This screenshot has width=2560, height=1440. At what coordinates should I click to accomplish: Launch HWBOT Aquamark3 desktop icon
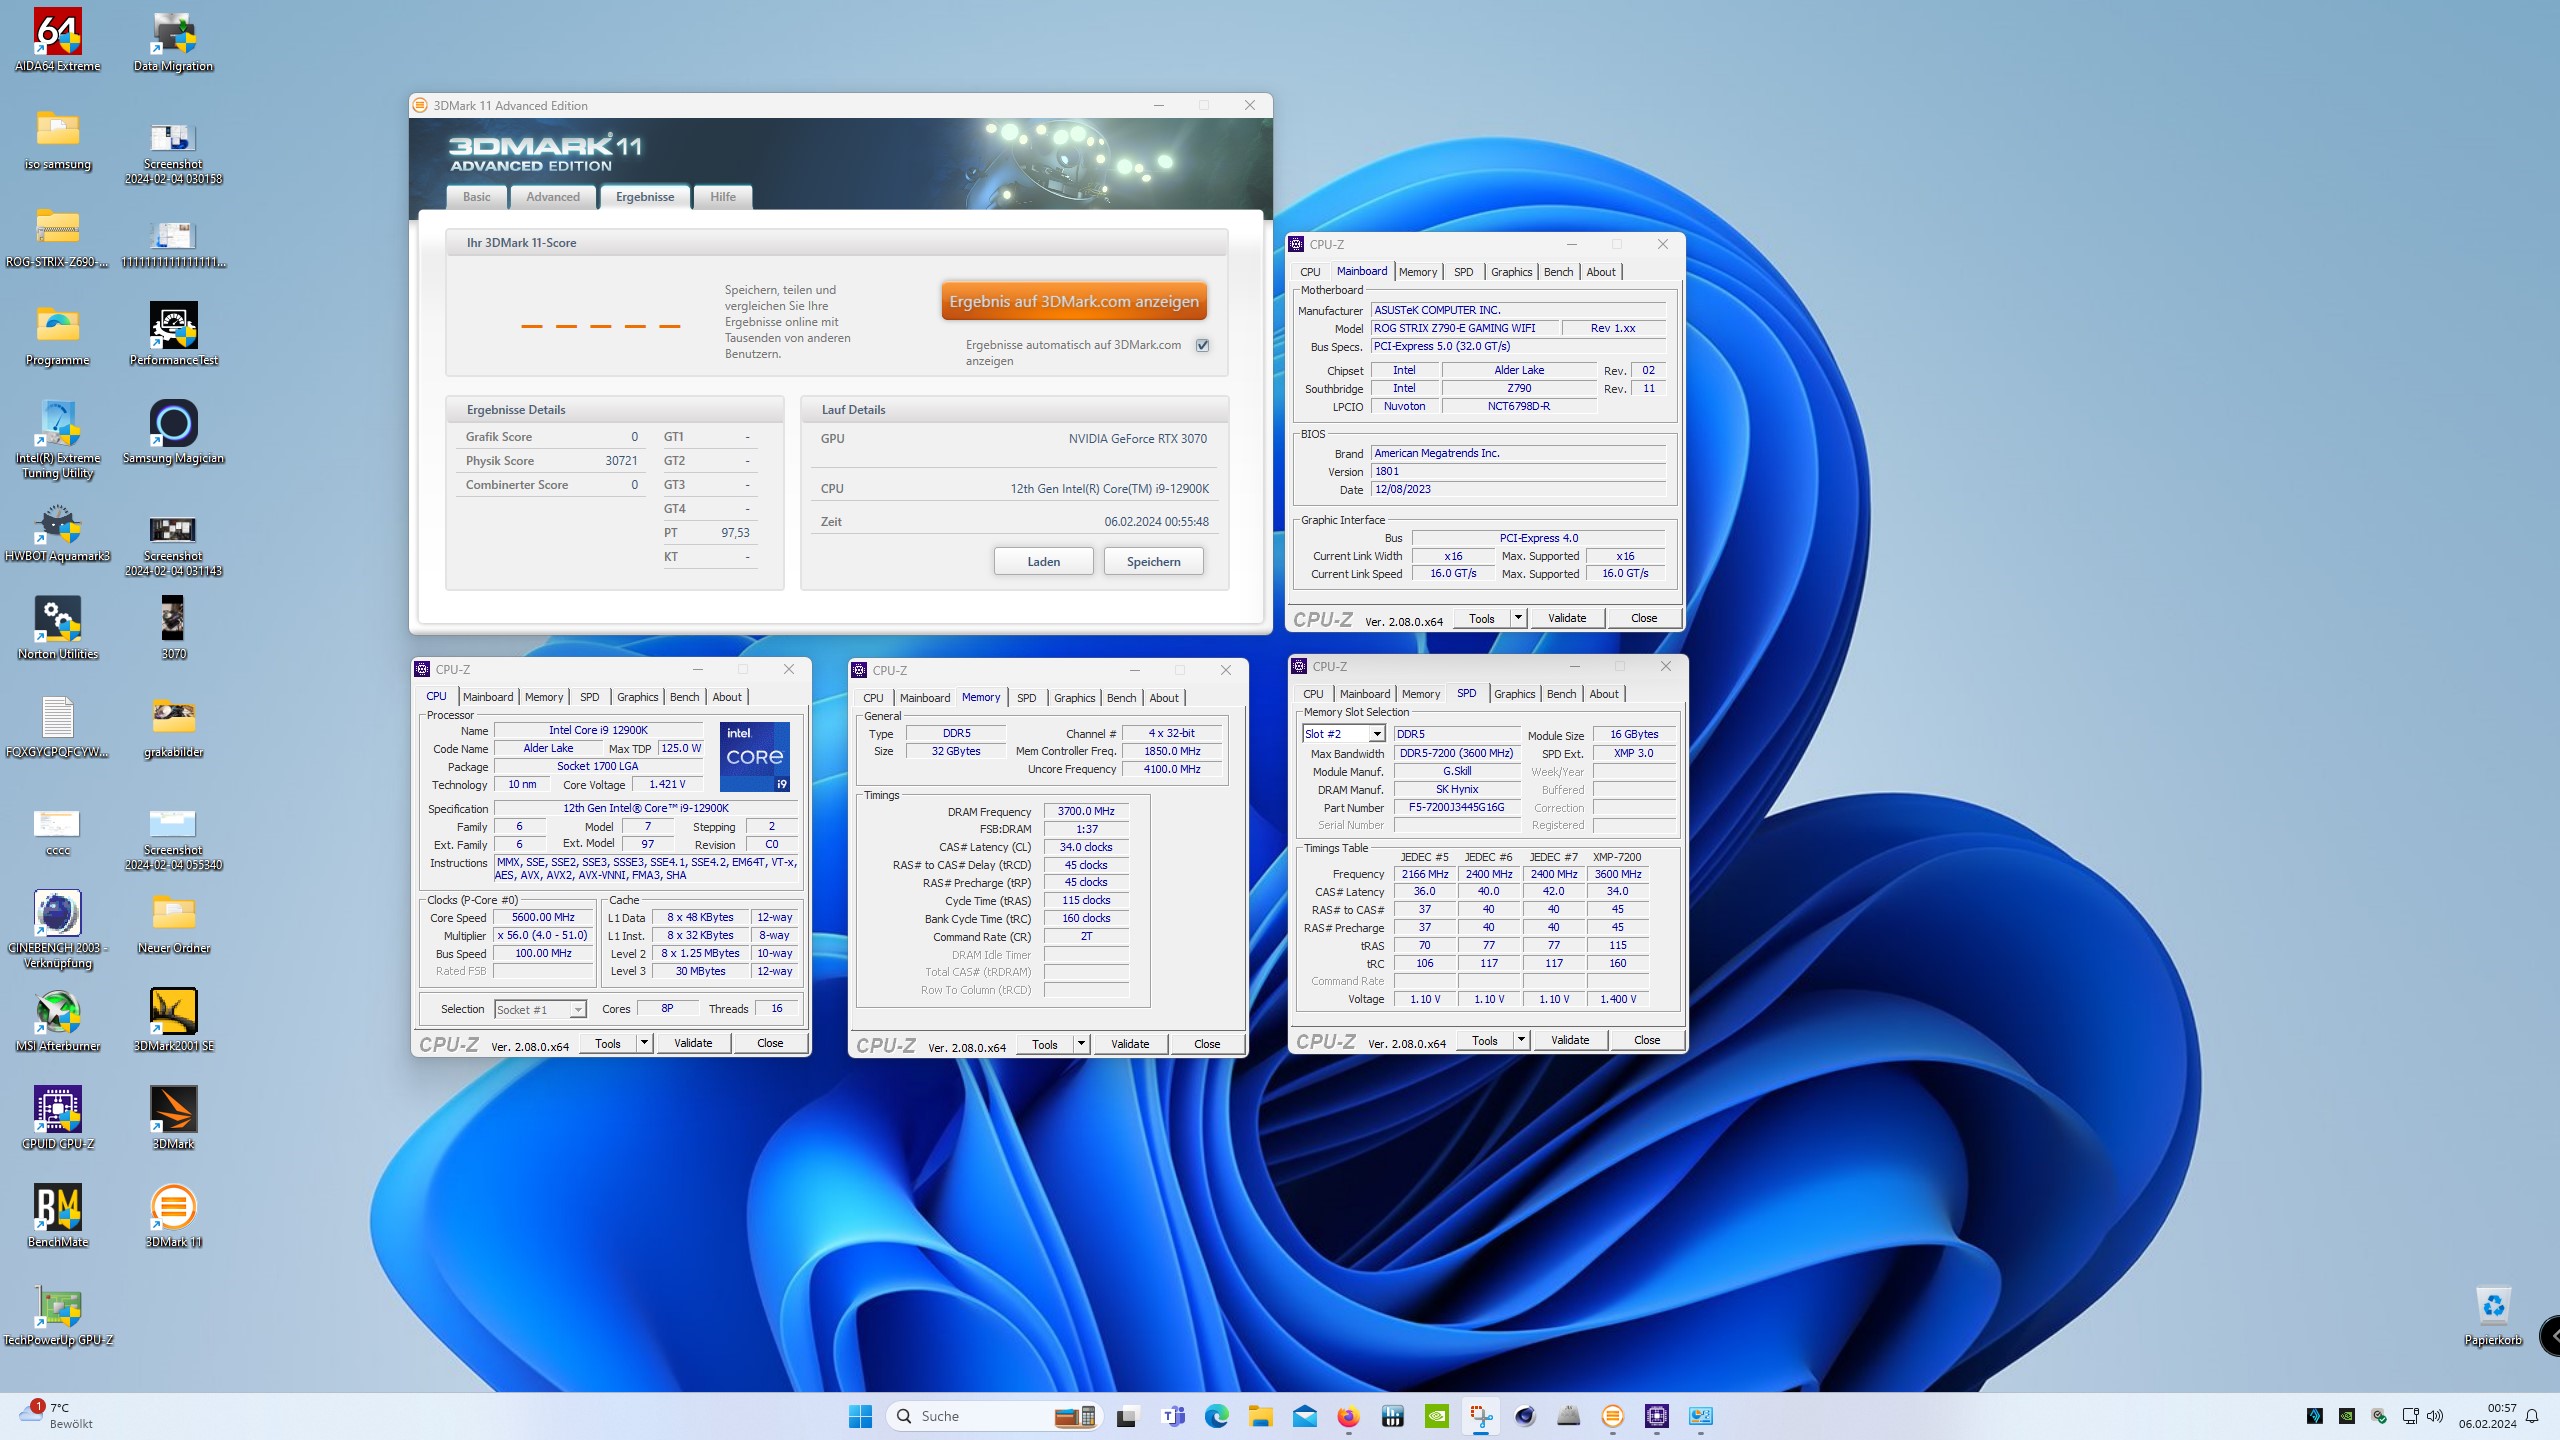(57, 531)
